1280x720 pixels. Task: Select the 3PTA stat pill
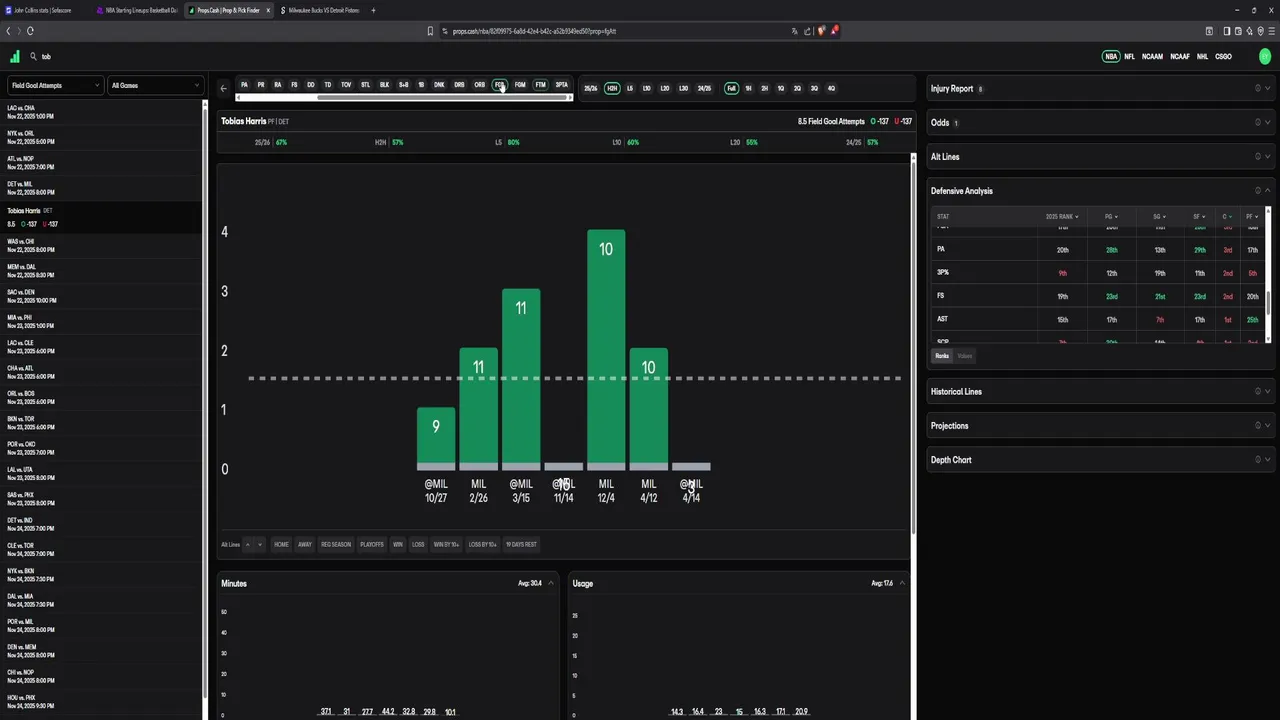(x=561, y=85)
